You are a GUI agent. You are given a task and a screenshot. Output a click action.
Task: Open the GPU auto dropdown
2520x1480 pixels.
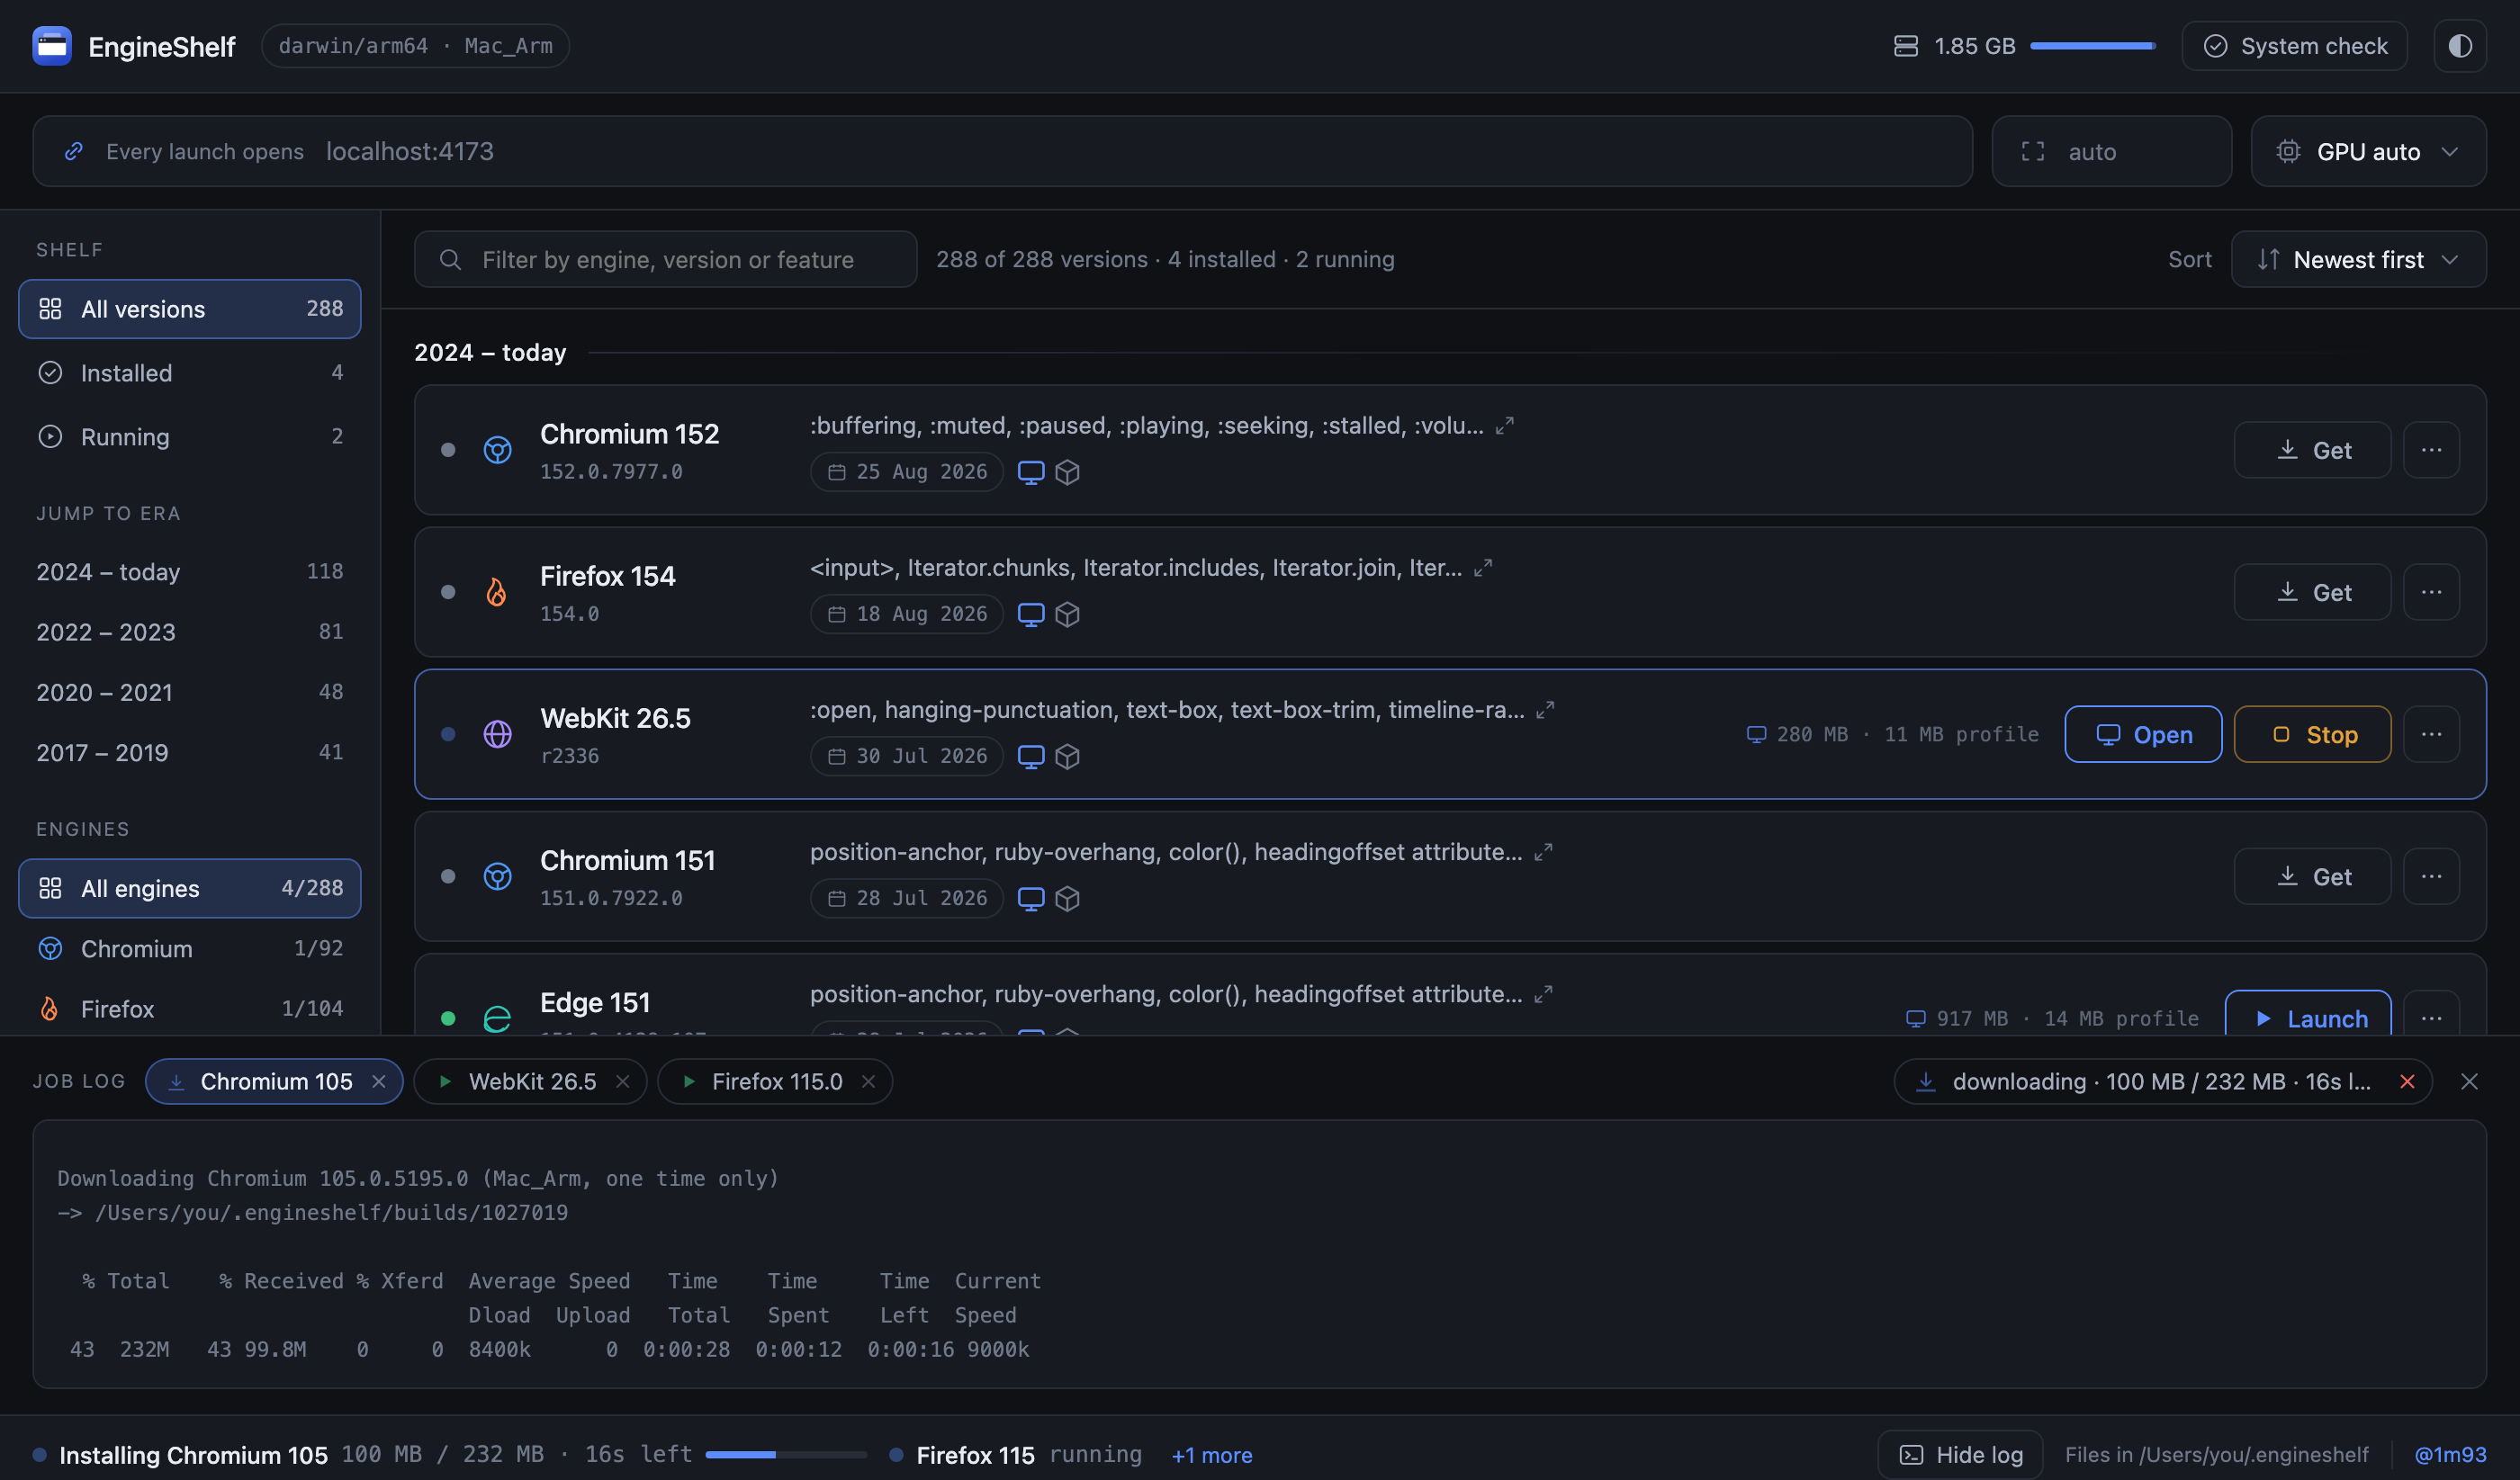(x=2368, y=151)
